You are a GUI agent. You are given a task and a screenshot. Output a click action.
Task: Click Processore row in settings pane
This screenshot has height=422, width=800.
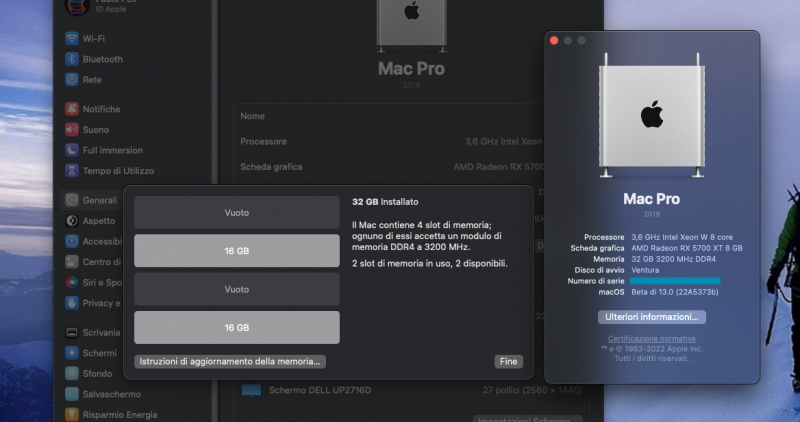[x=390, y=141]
